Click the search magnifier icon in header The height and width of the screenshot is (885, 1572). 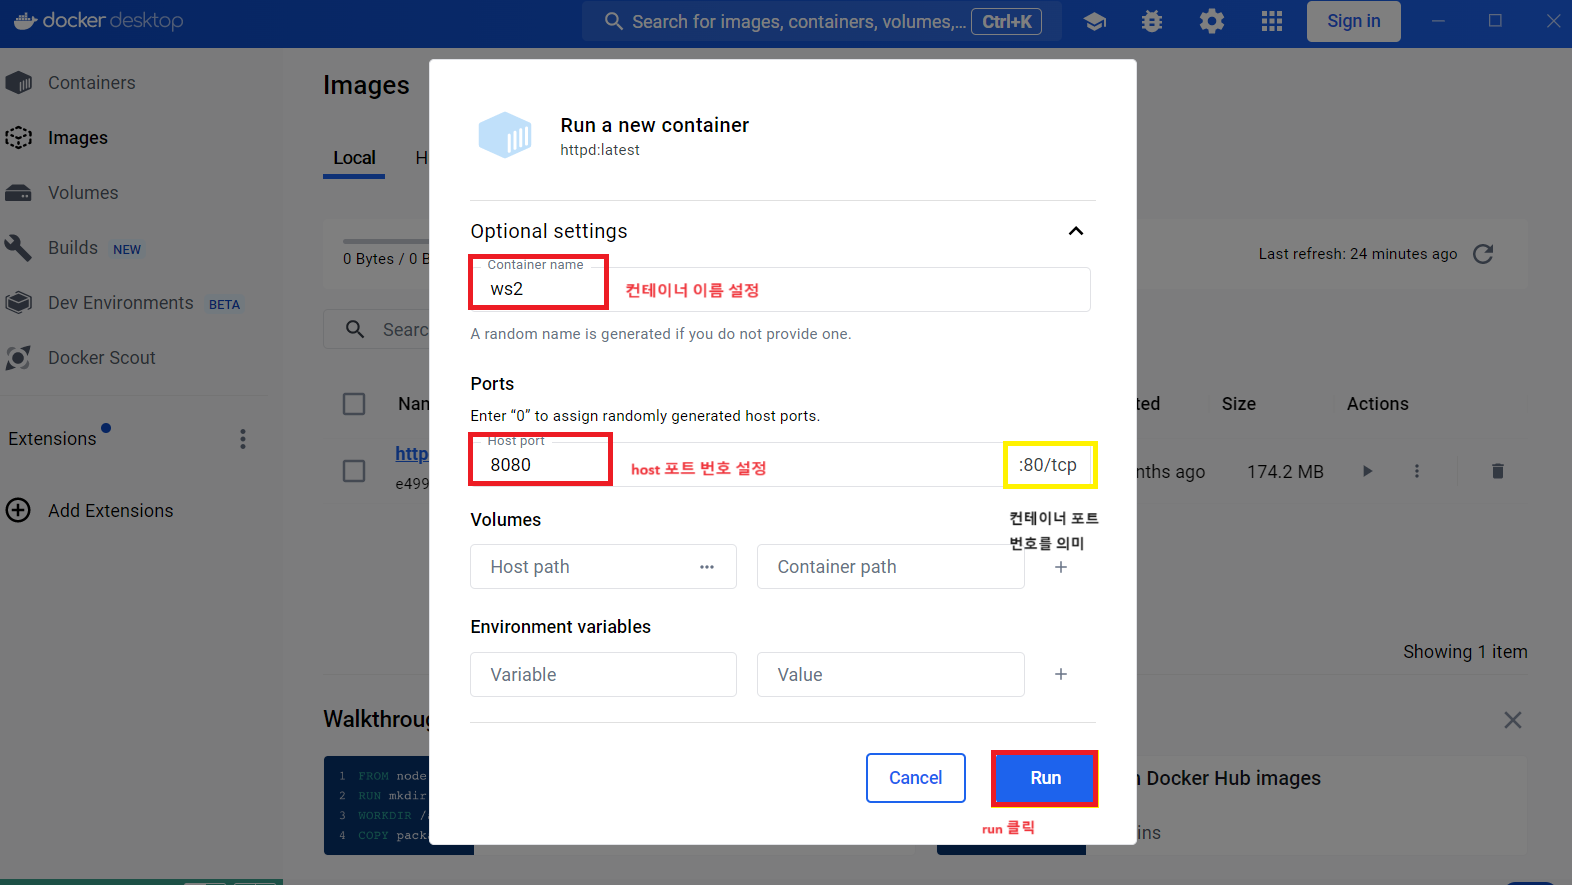[x=614, y=21]
